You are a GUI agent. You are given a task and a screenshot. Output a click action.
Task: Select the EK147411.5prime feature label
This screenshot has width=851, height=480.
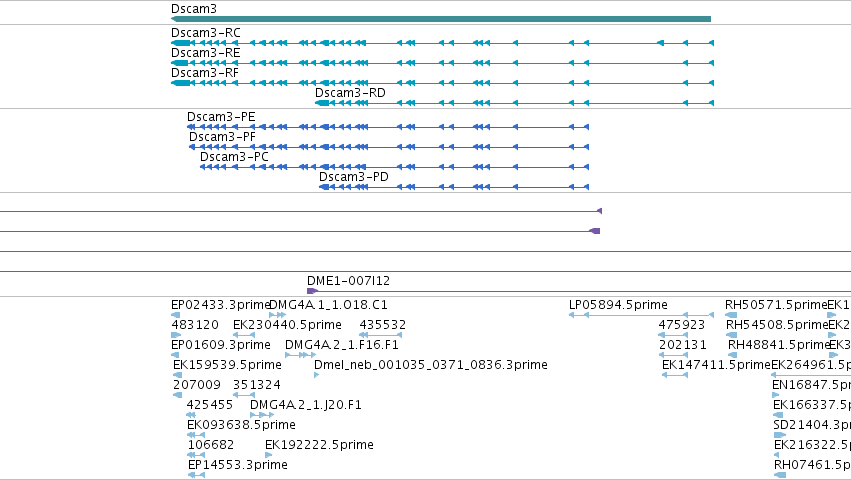[716, 365]
